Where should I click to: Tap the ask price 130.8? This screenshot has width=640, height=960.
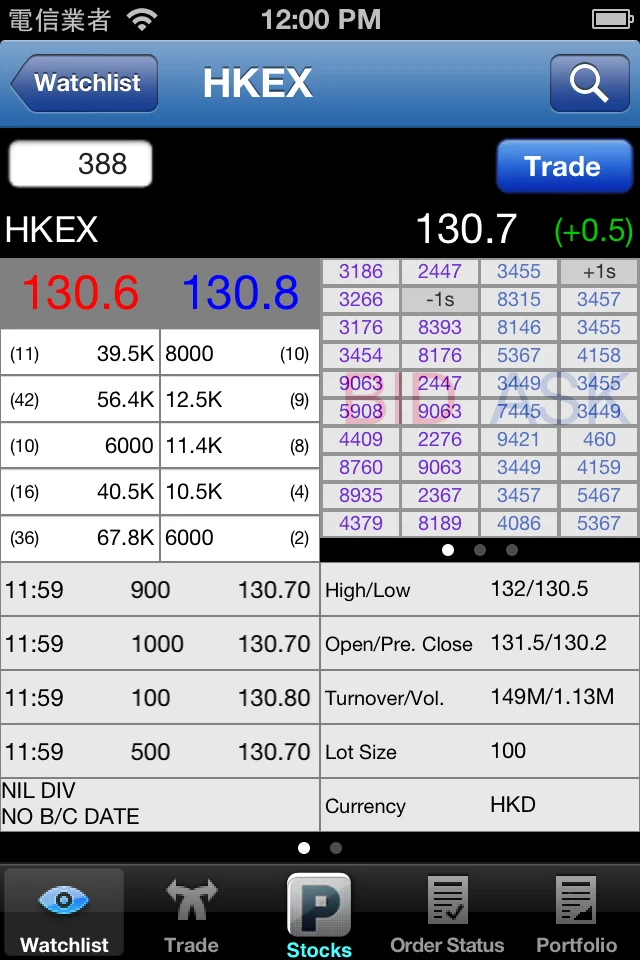(240, 293)
